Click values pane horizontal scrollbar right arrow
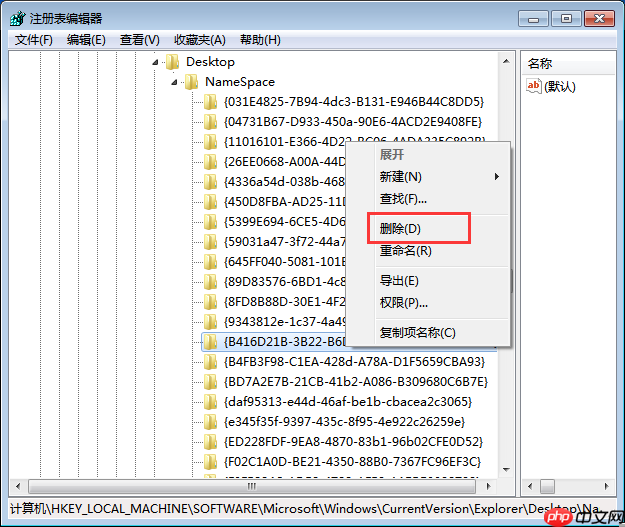This screenshot has height=527, width=625. tap(607, 486)
